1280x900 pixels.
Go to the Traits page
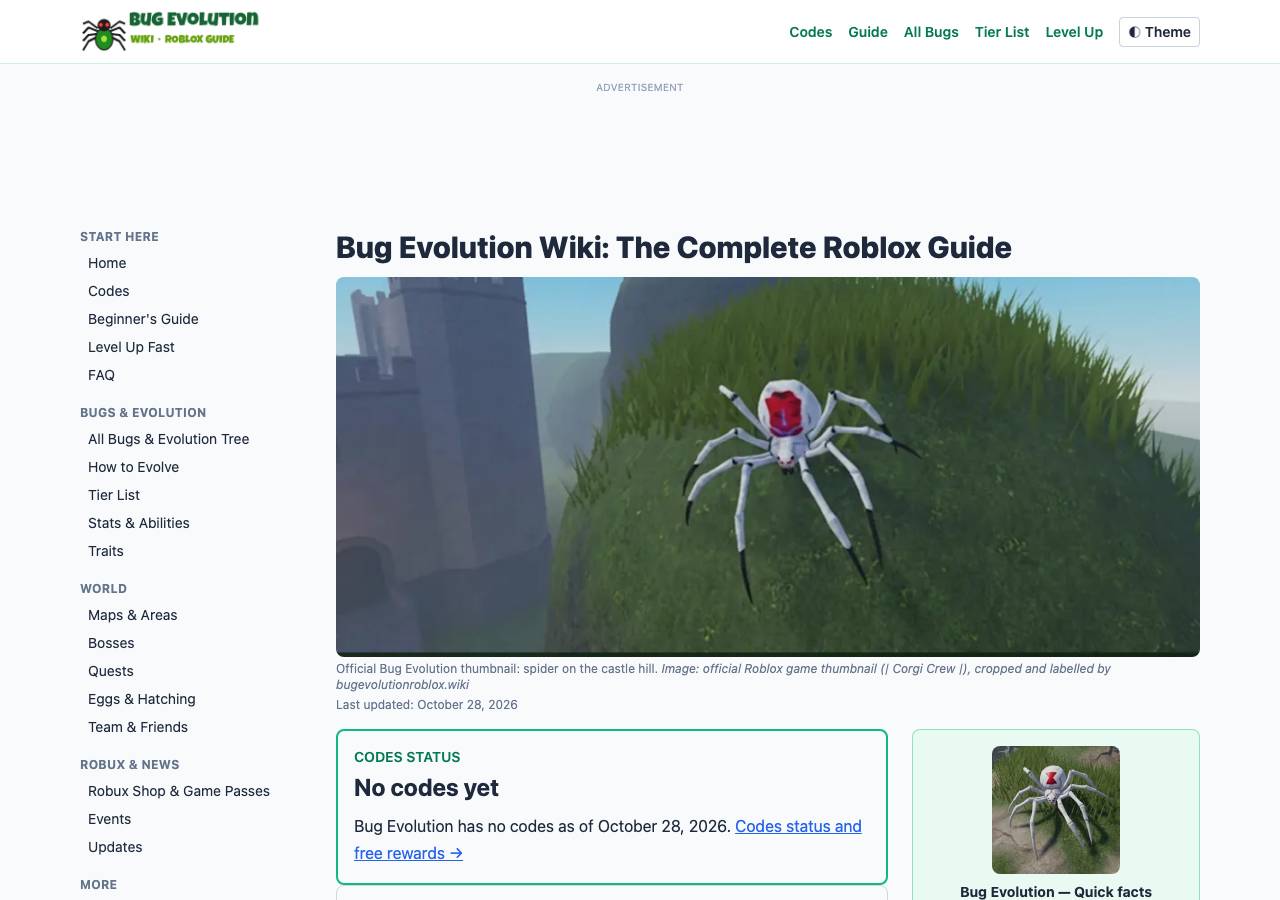pyautogui.click(x=106, y=551)
